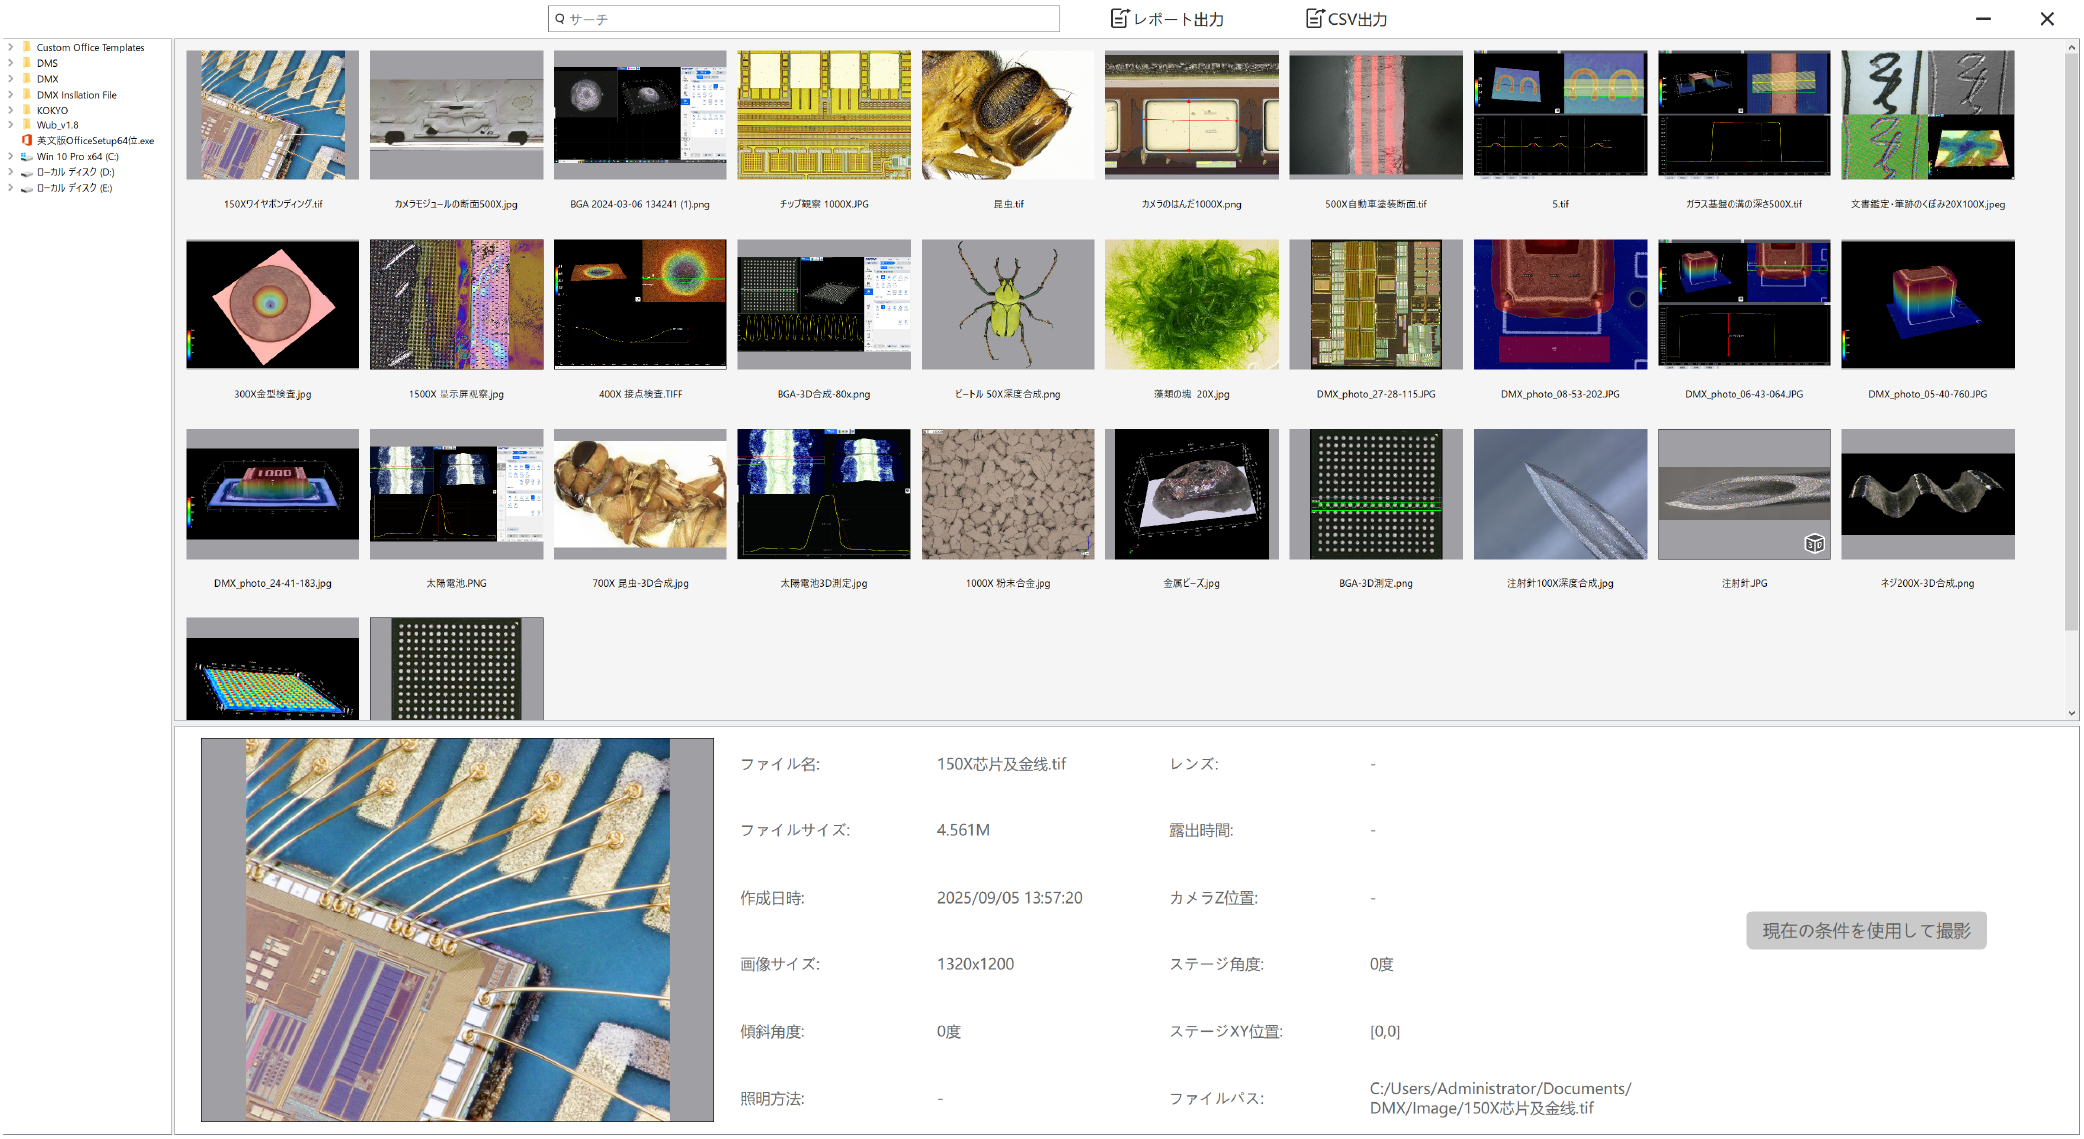Click the CSV output (CSV出力) icon
The image size is (2084, 1139).
pyautogui.click(x=1314, y=19)
